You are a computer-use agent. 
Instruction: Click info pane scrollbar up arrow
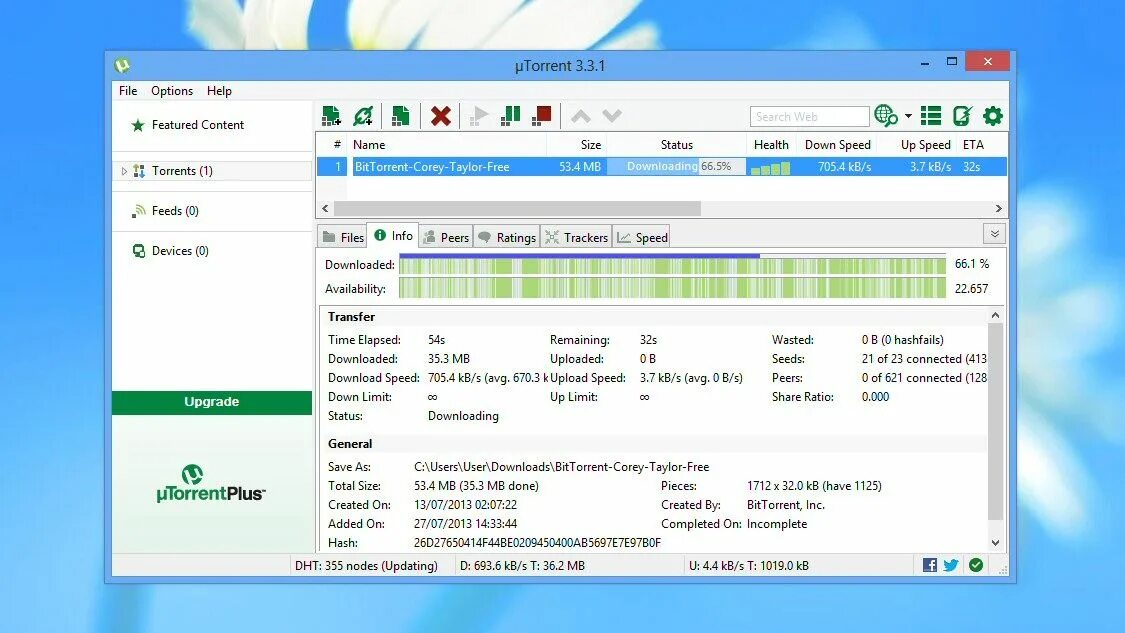coord(995,315)
